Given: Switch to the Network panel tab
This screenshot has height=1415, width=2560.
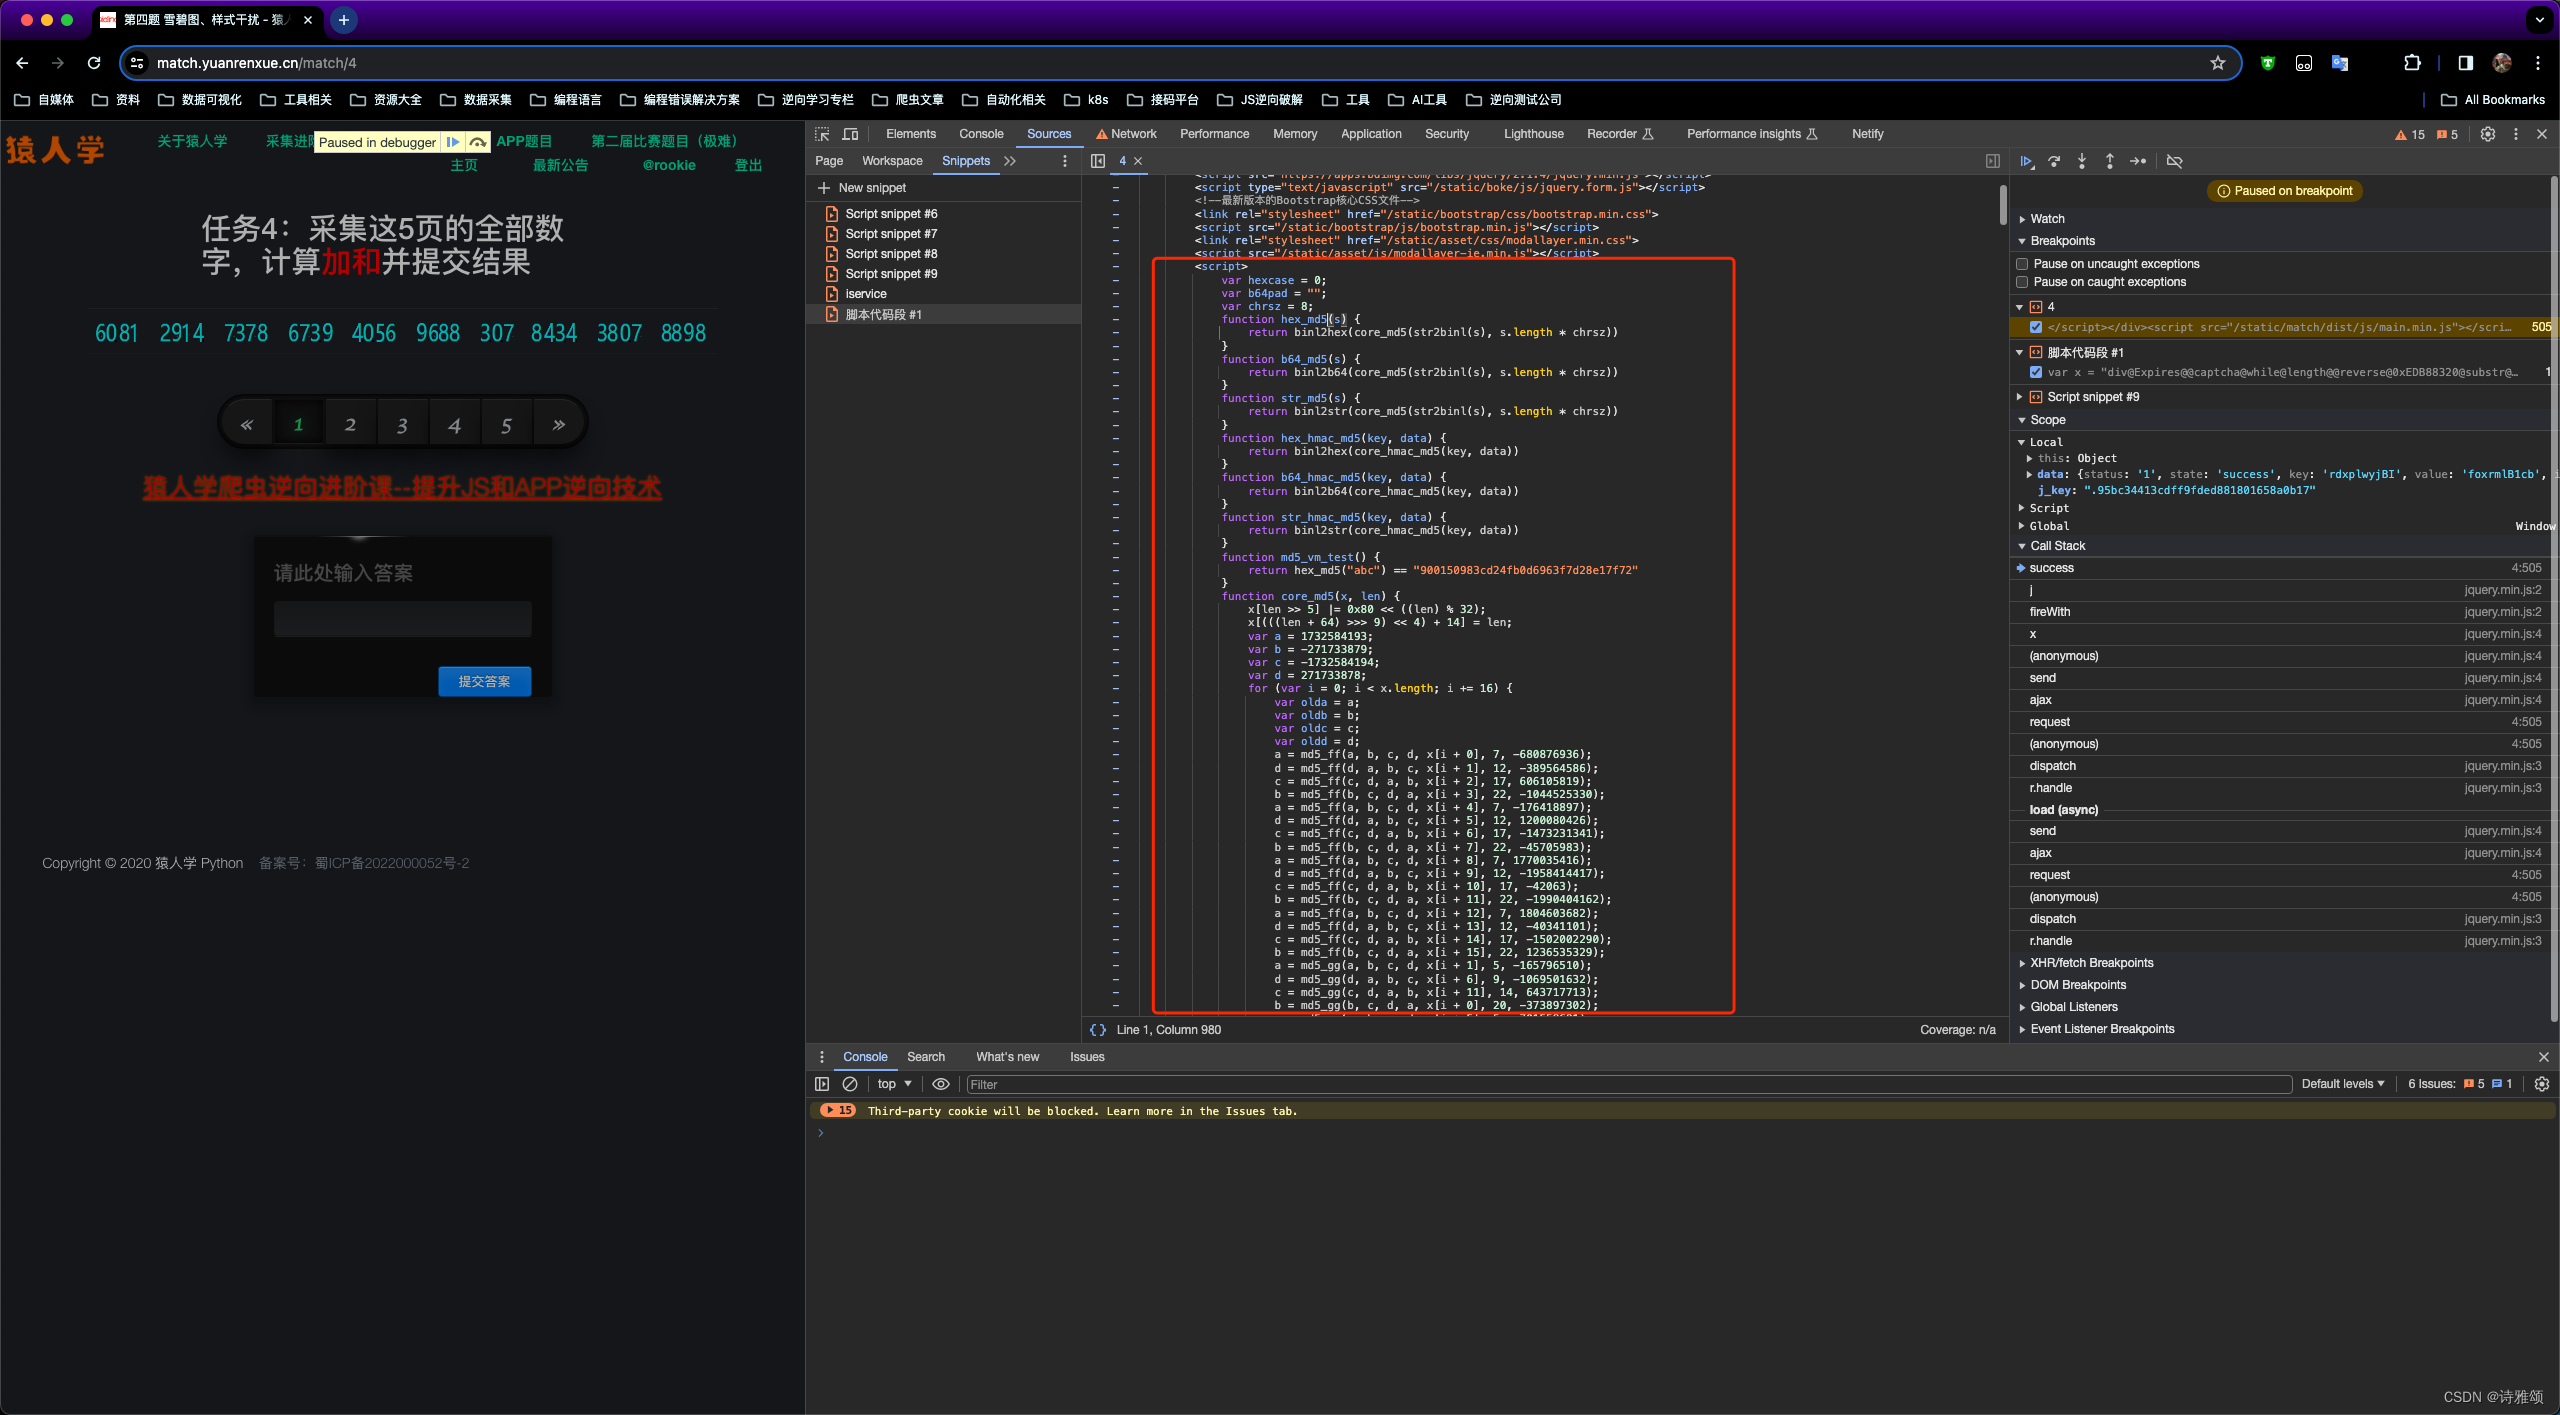Looking at the screenshot, I should (1126, 134).
